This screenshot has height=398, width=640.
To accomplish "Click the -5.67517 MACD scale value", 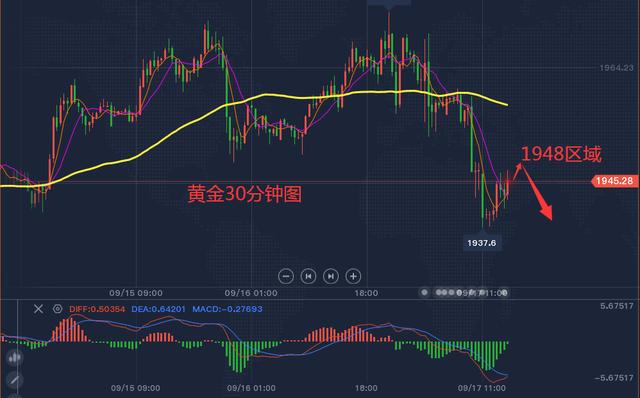I will [614, 378].
